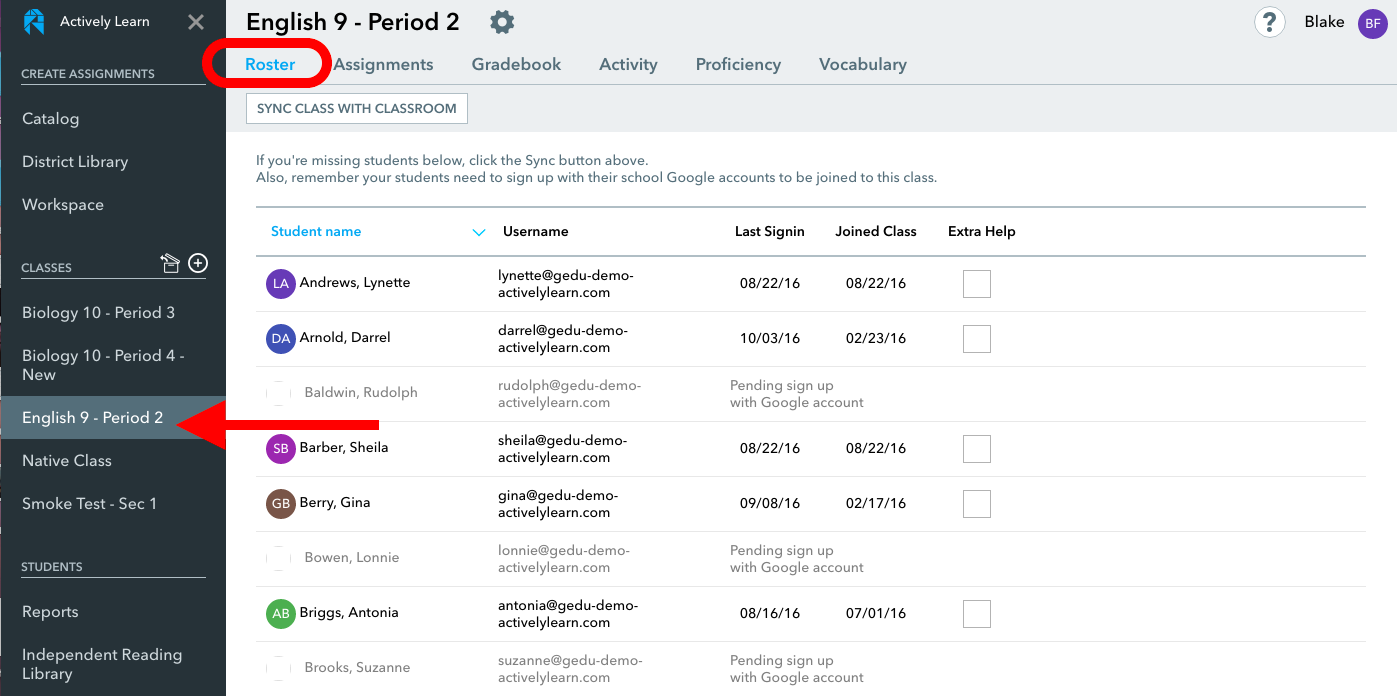Click the Last Signin column header
The width and height of the screenshot is (1397, 696).
coord(770,231)
